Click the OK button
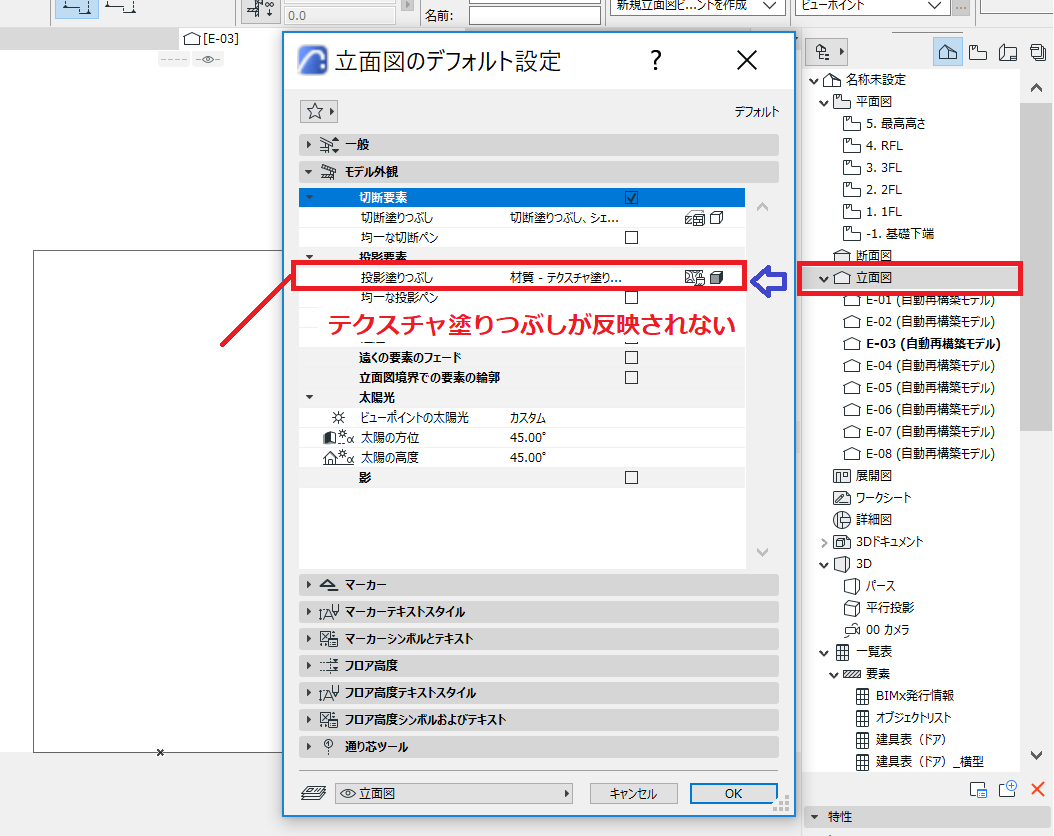 point(733,794)
